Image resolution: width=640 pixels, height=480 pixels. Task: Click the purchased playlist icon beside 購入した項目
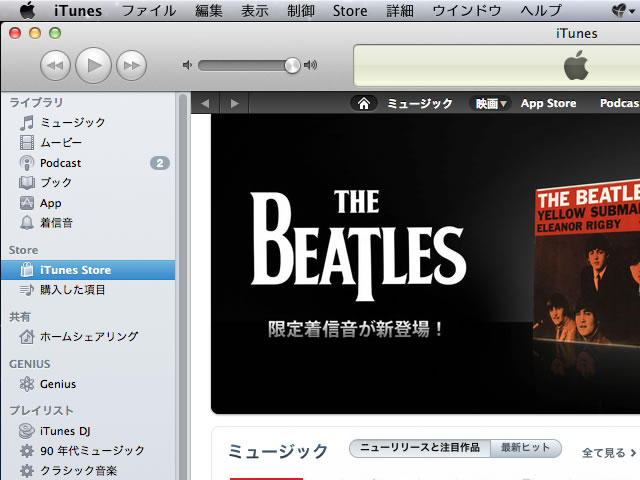pyautogui.click(x=27, y=290)
